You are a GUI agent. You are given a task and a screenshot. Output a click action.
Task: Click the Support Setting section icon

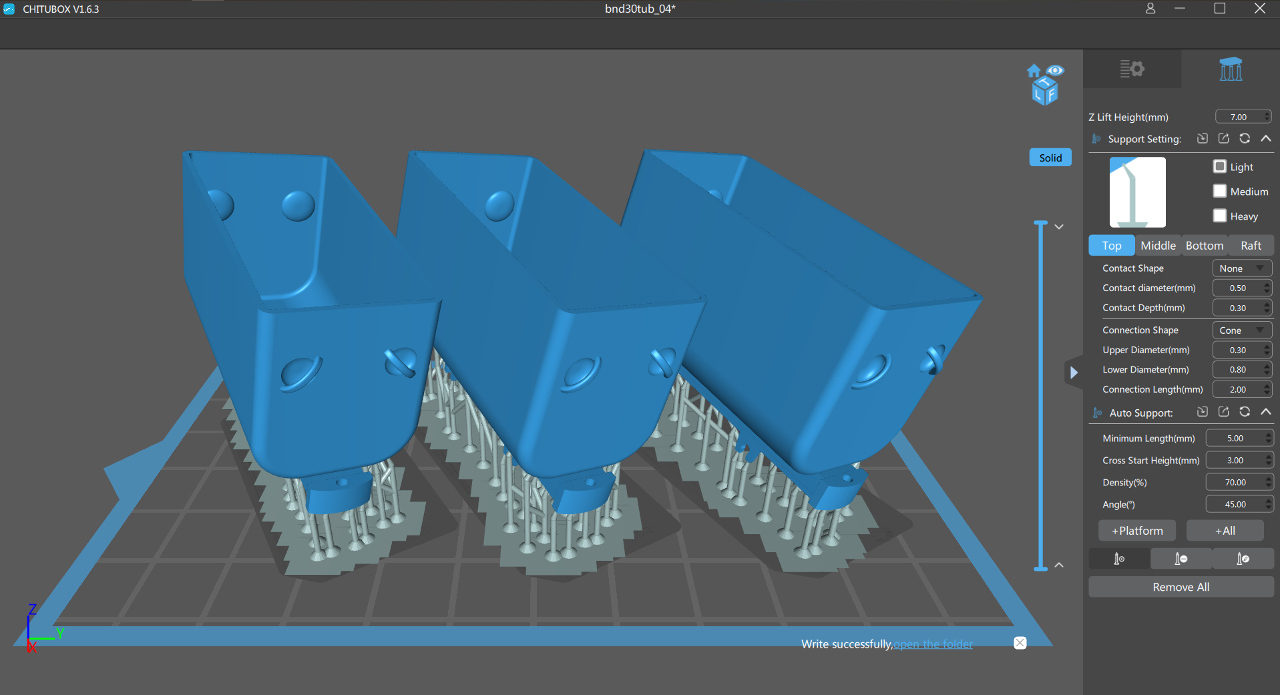pos(1096,139)
